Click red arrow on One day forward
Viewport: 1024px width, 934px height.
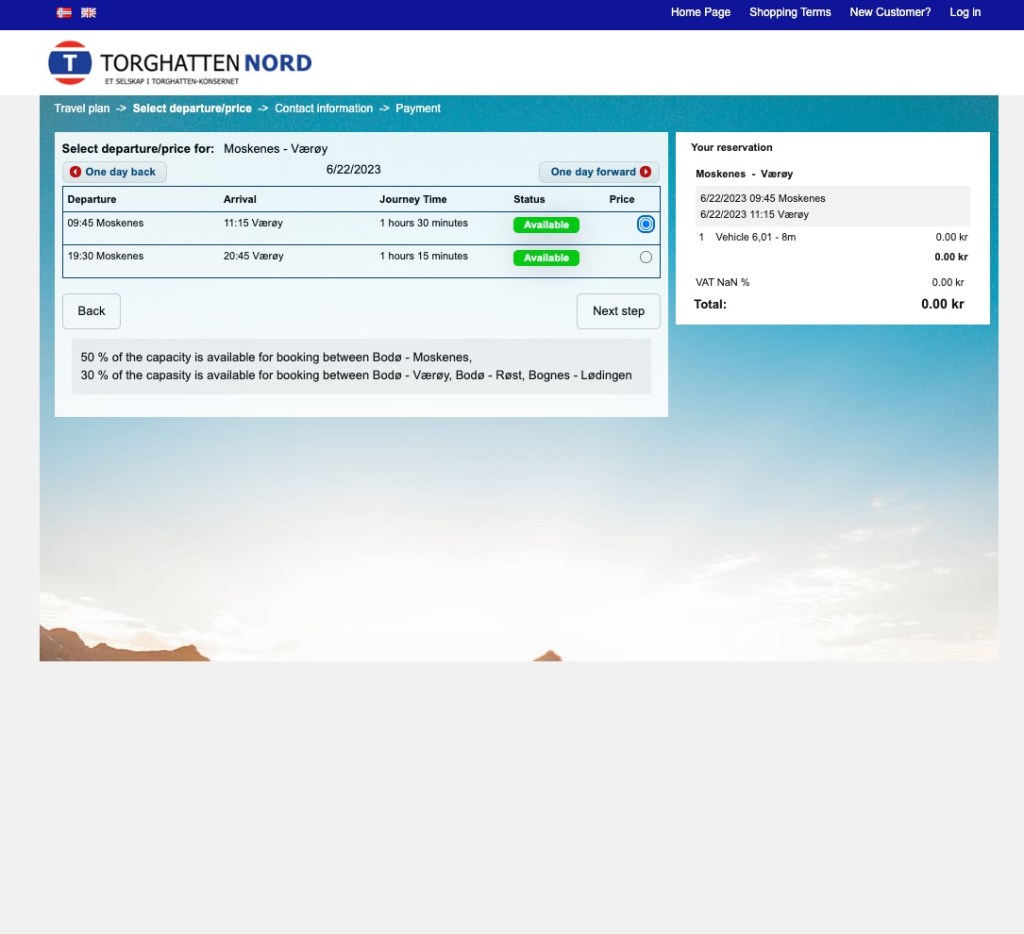click(x=646, y=172)
